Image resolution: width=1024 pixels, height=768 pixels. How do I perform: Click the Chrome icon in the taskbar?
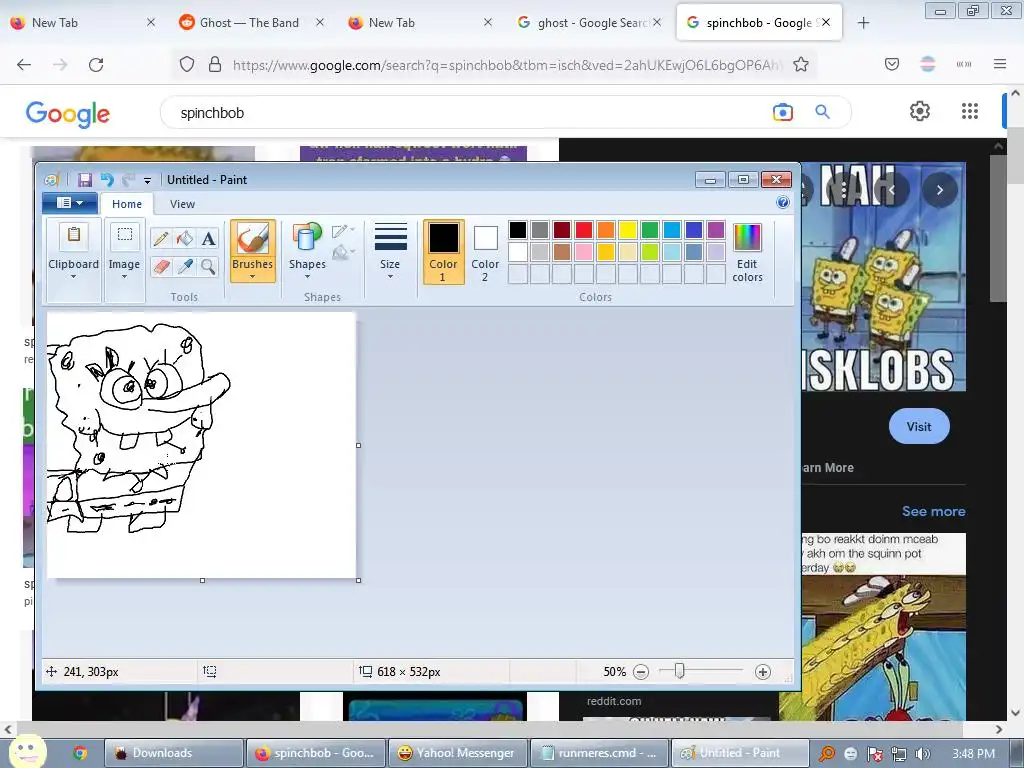click(x=80, y=753)
